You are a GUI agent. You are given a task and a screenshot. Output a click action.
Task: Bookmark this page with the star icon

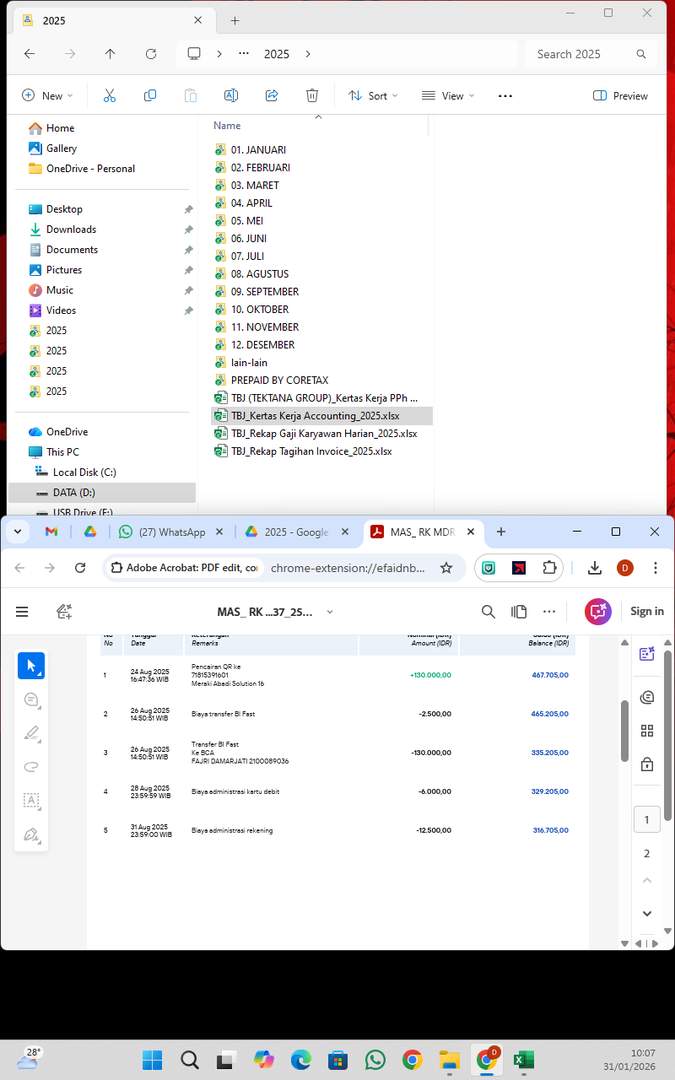coord(446,568)
